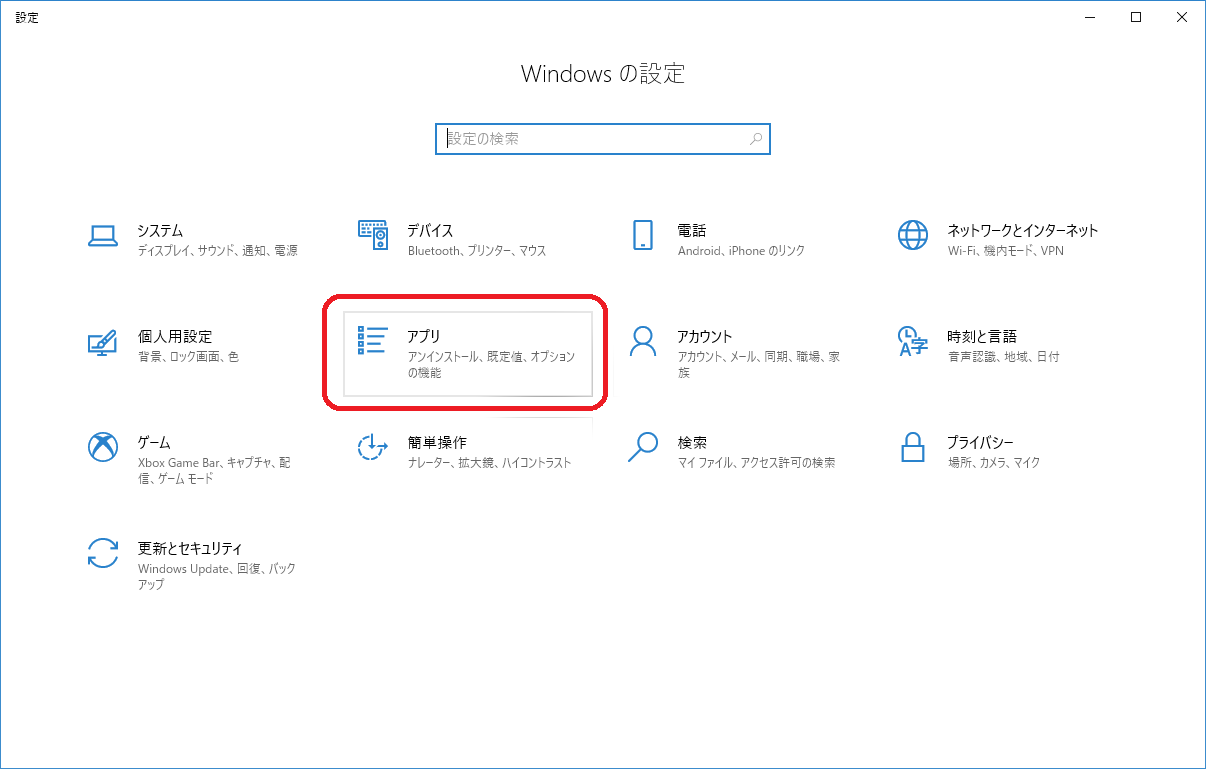The image size is (1206, 769).
Task: Click '音声認識、地域、日付' description
Action: (1003, 357)
